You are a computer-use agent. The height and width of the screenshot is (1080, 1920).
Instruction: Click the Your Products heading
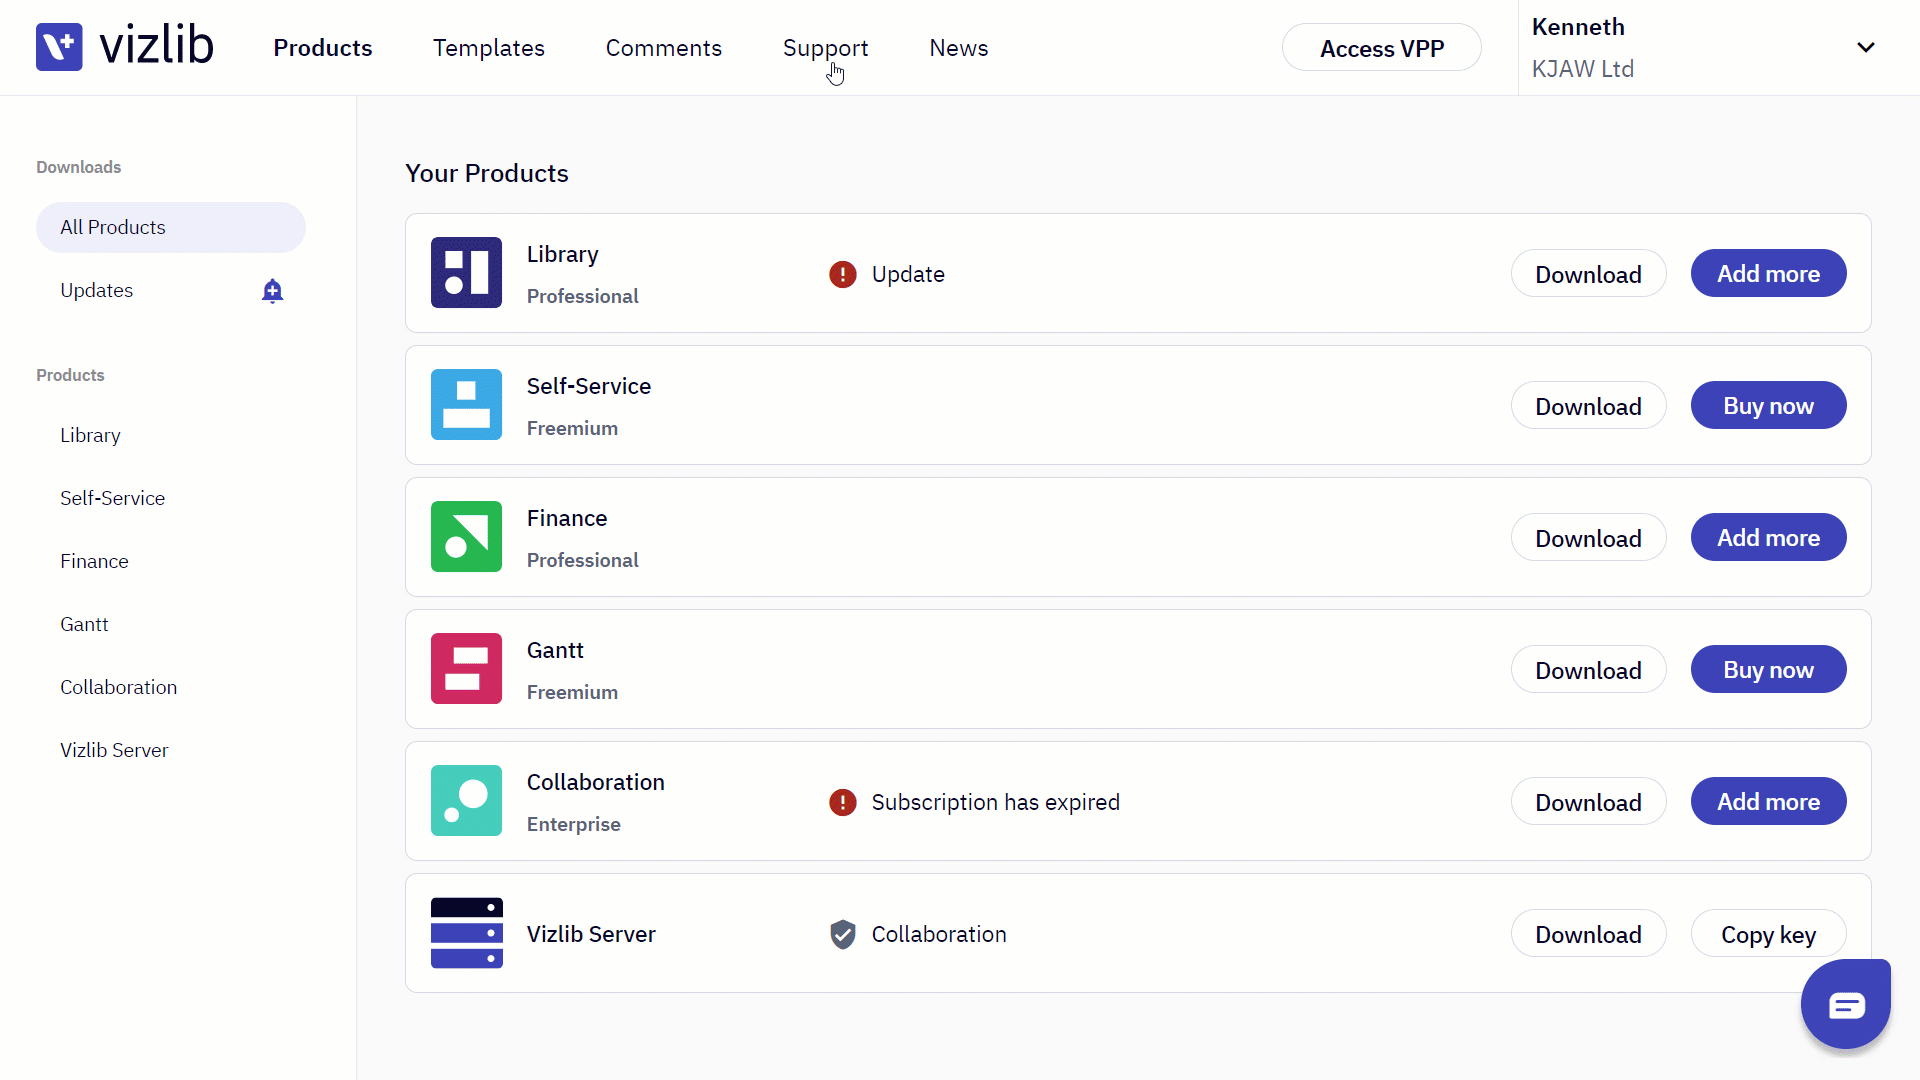[x=487, y=173]
